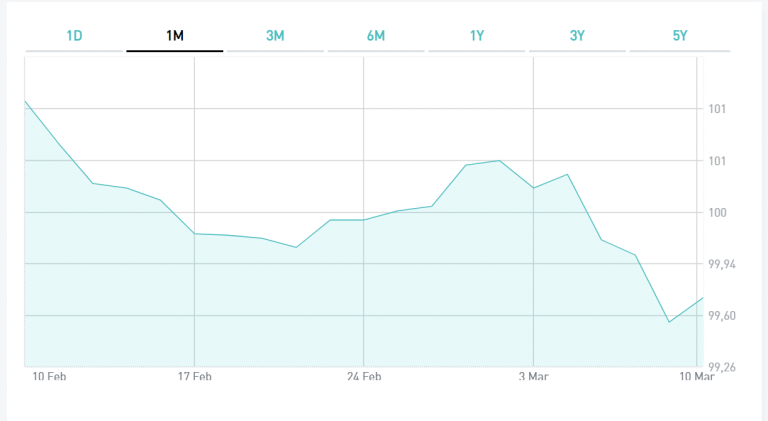Select the 24 Feb date label

click(364, 376)
